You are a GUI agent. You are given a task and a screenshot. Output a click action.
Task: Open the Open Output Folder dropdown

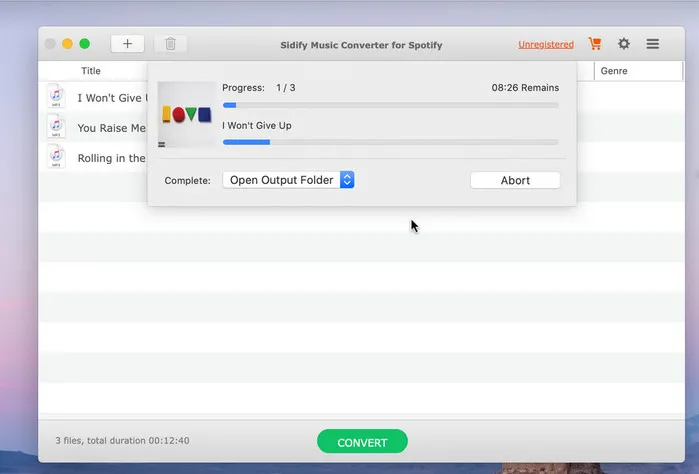[288, 180]
